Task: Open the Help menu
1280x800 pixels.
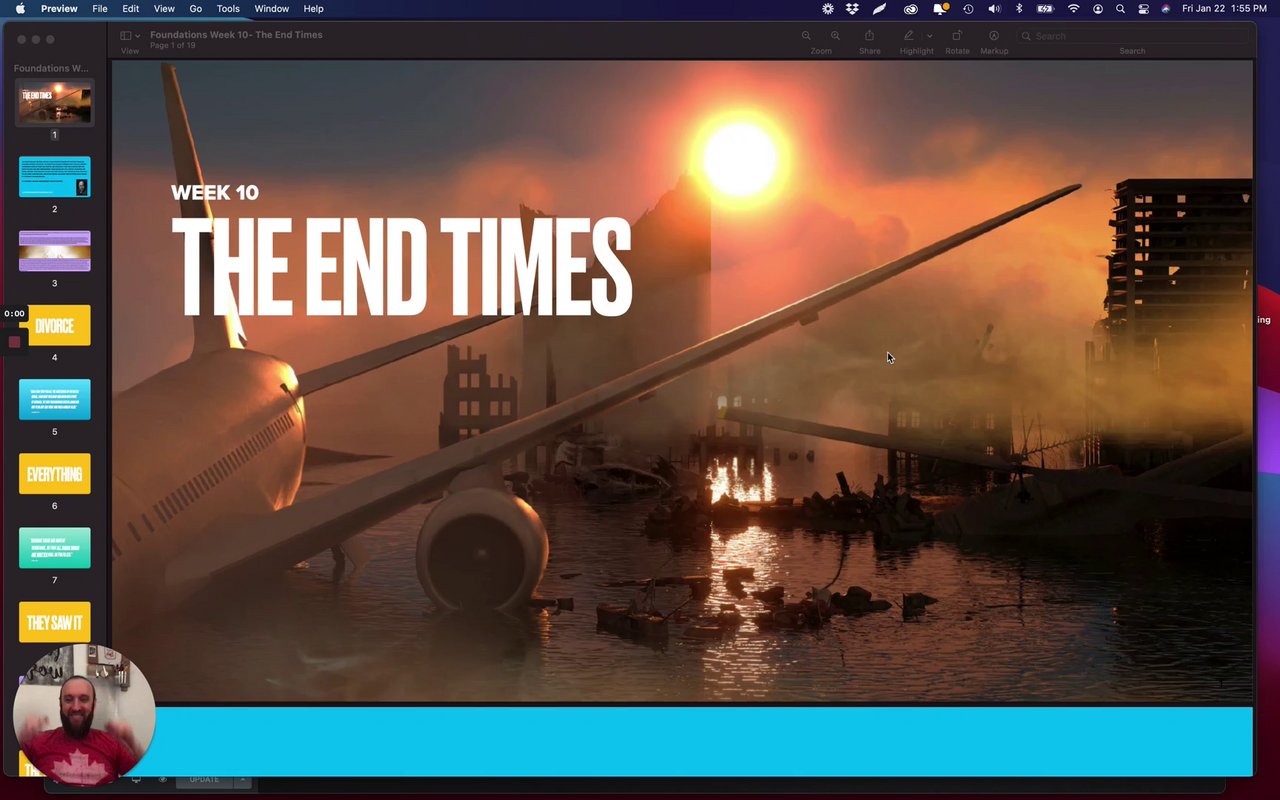Action: (313, 8)
